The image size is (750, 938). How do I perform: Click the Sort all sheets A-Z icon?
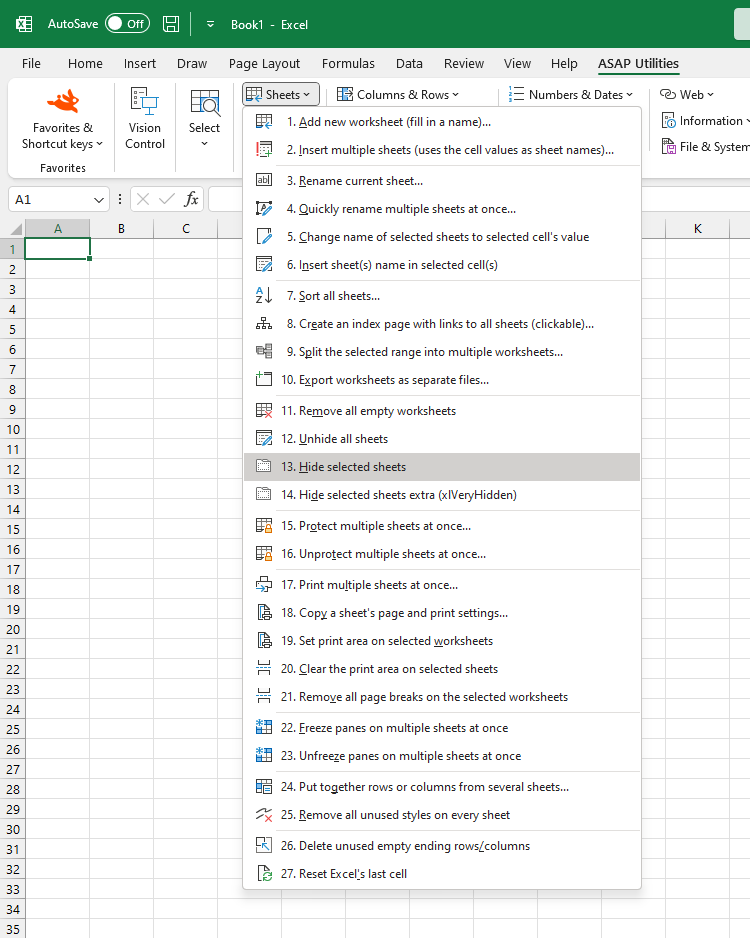click(264, 296)
